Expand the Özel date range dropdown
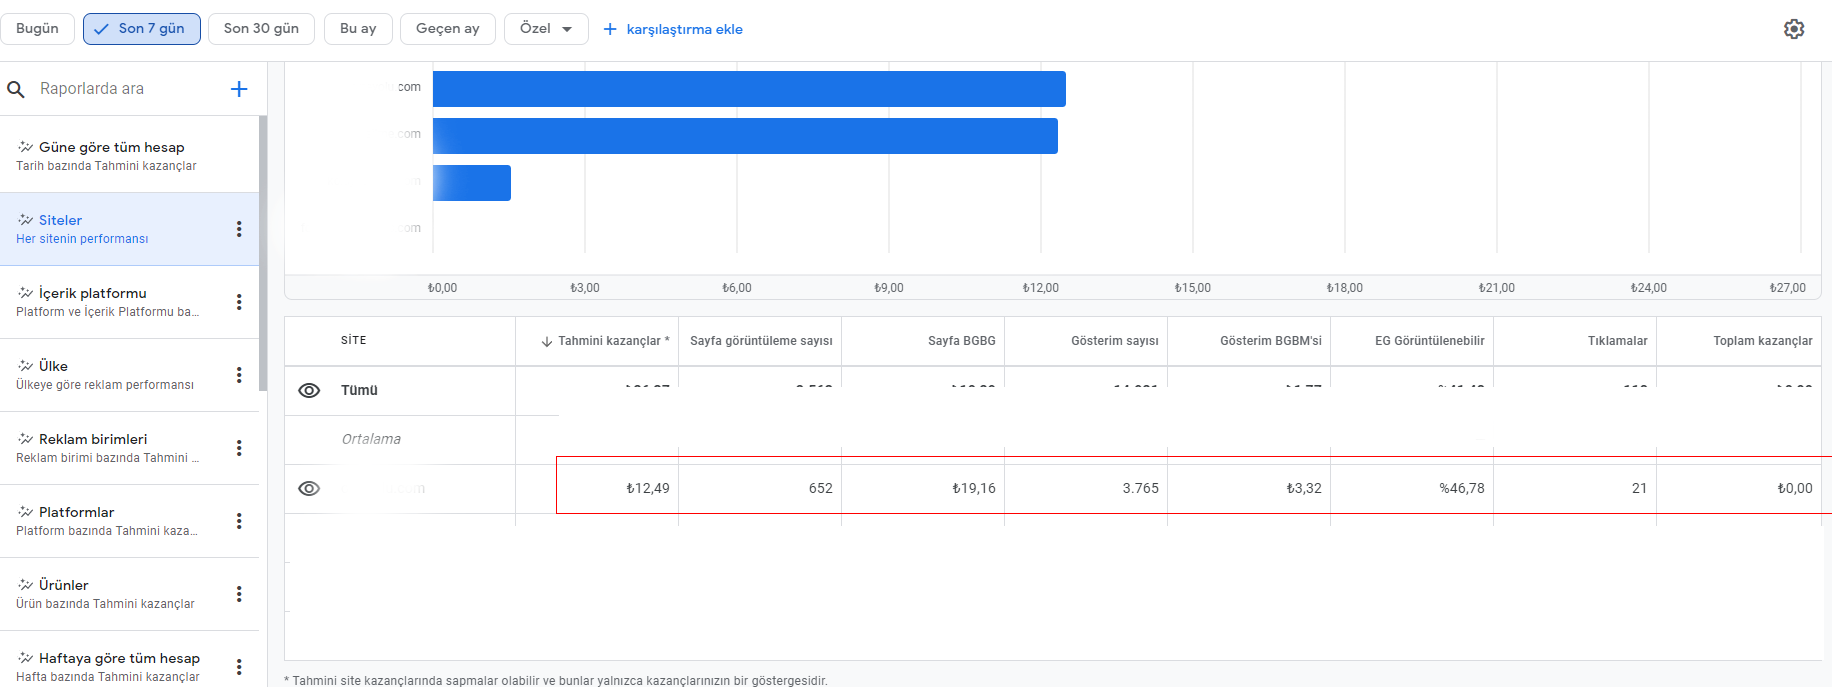The height and width of the screenshot is (687, 1832). [546, 28]
